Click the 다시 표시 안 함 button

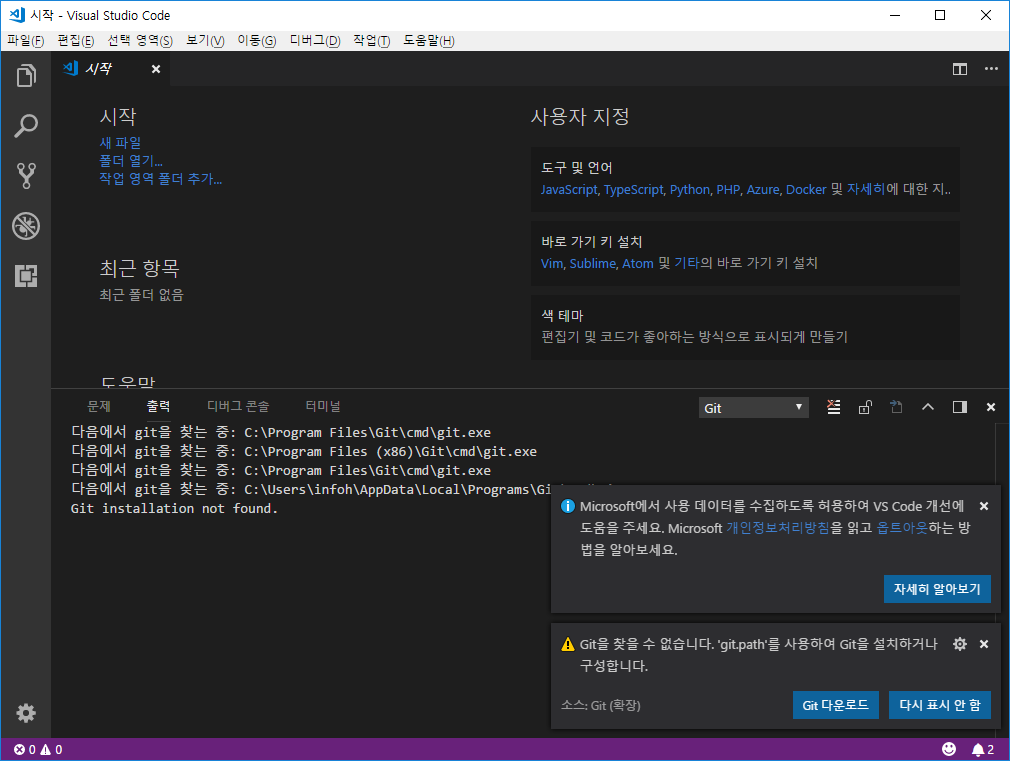939,705
